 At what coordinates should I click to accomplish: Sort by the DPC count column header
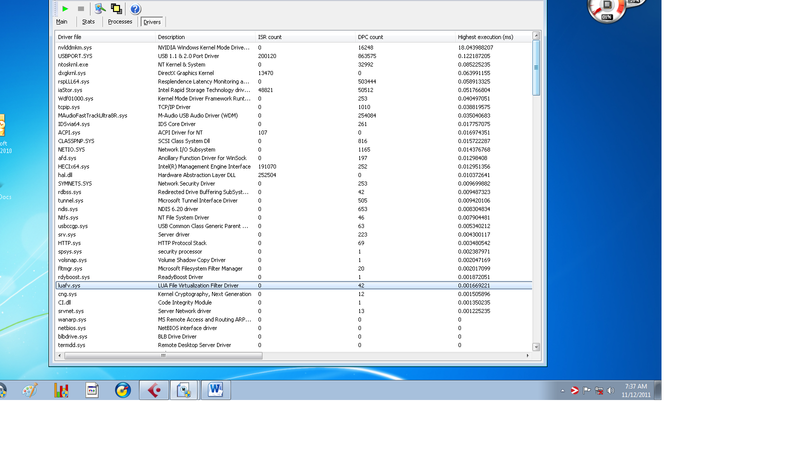pos(405,37)
